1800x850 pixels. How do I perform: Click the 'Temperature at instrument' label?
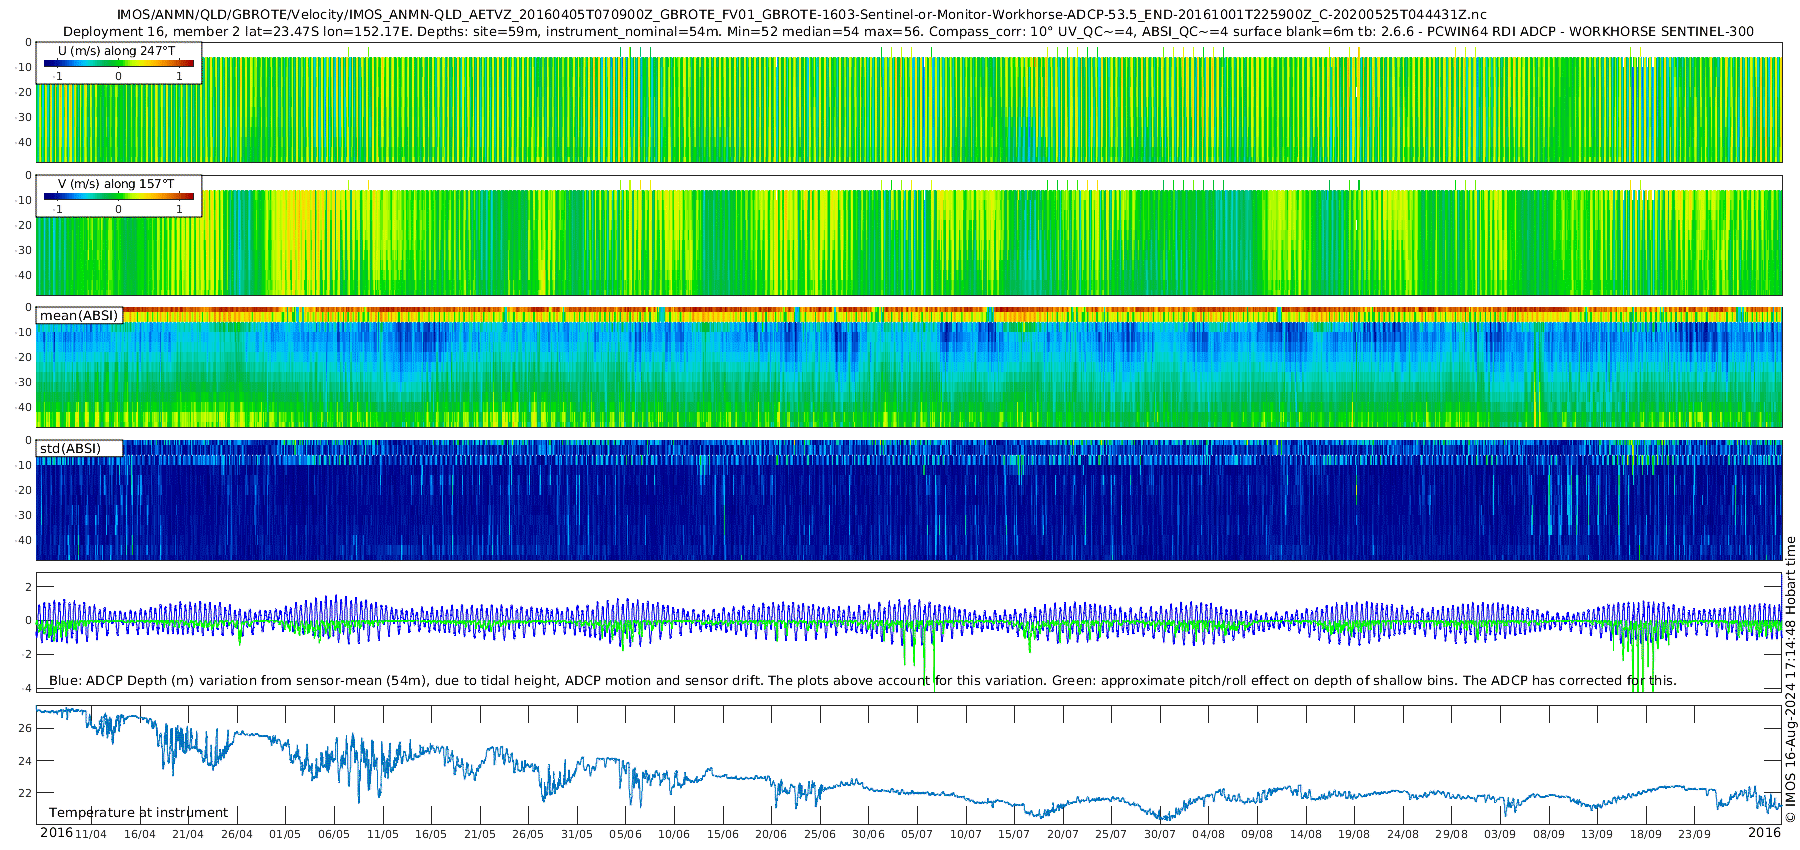coord(138,812)
